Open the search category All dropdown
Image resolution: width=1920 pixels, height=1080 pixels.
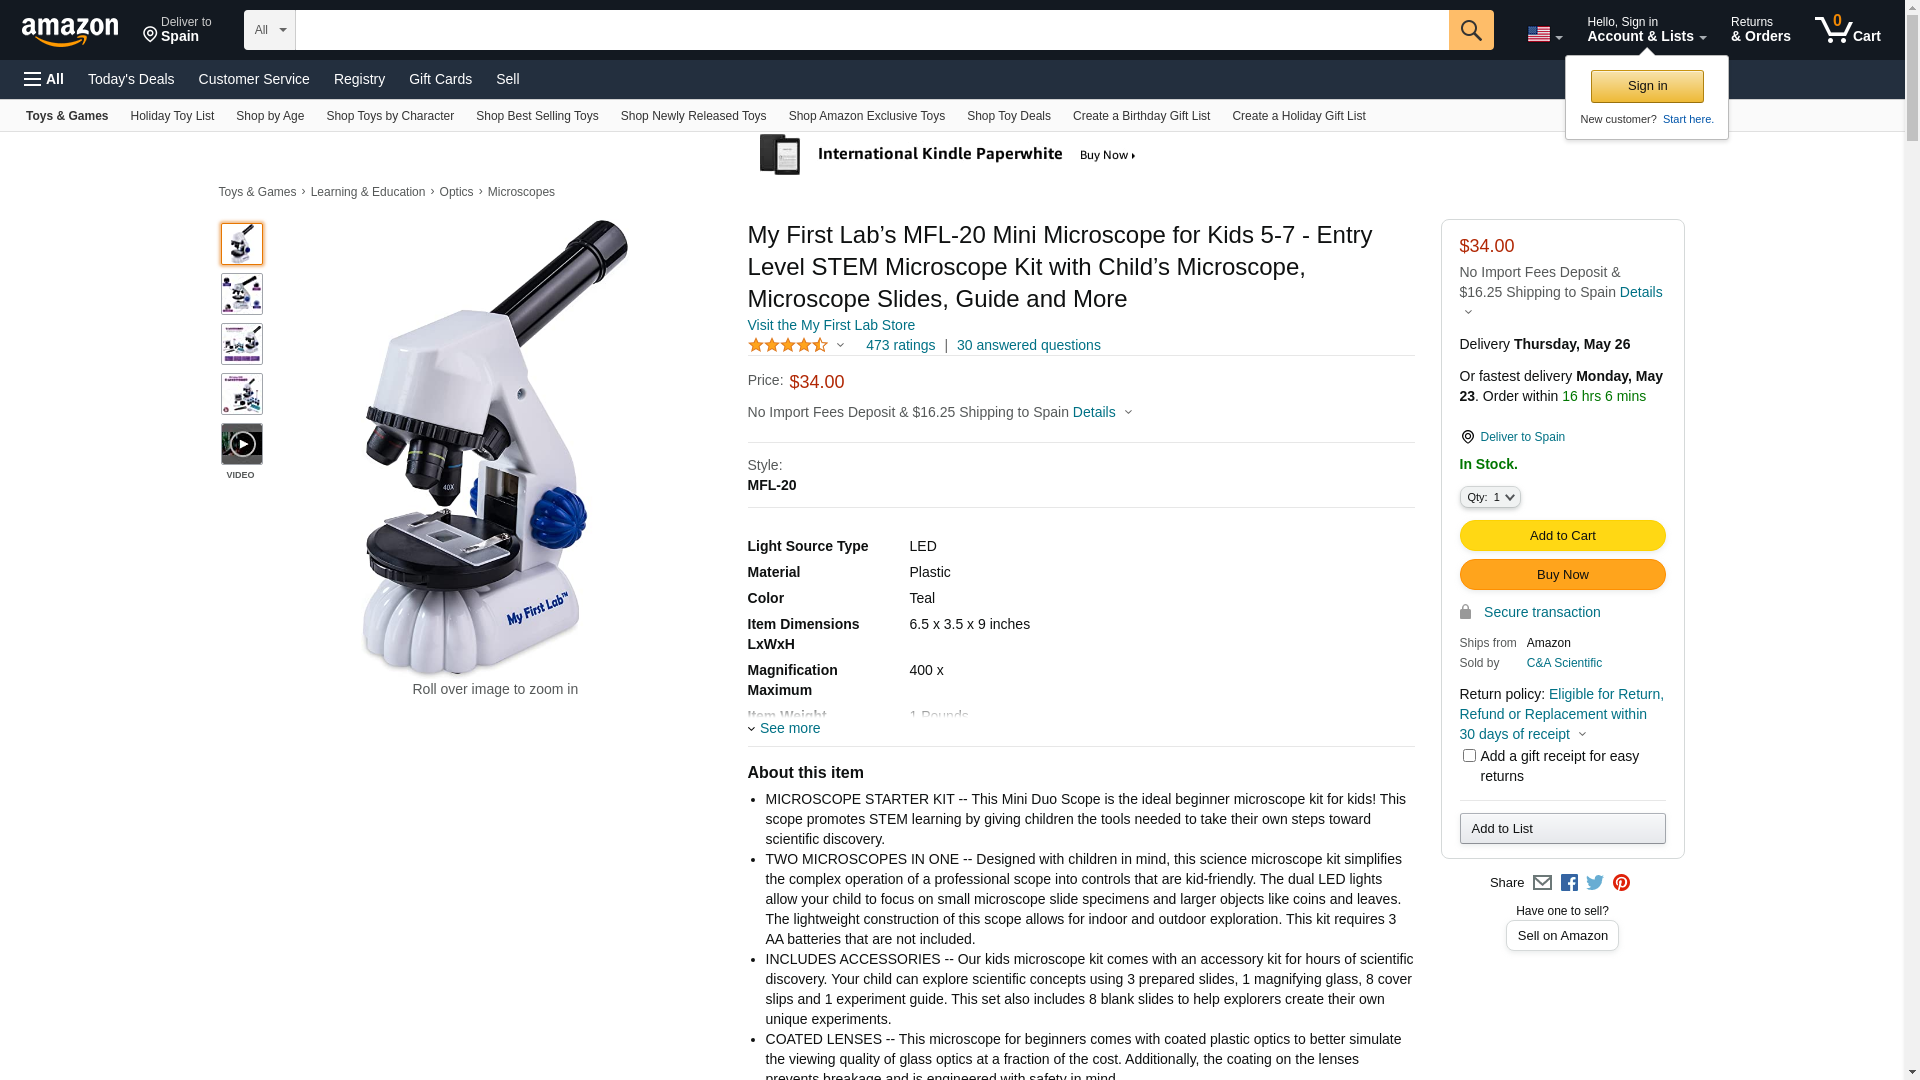[269, 30]
